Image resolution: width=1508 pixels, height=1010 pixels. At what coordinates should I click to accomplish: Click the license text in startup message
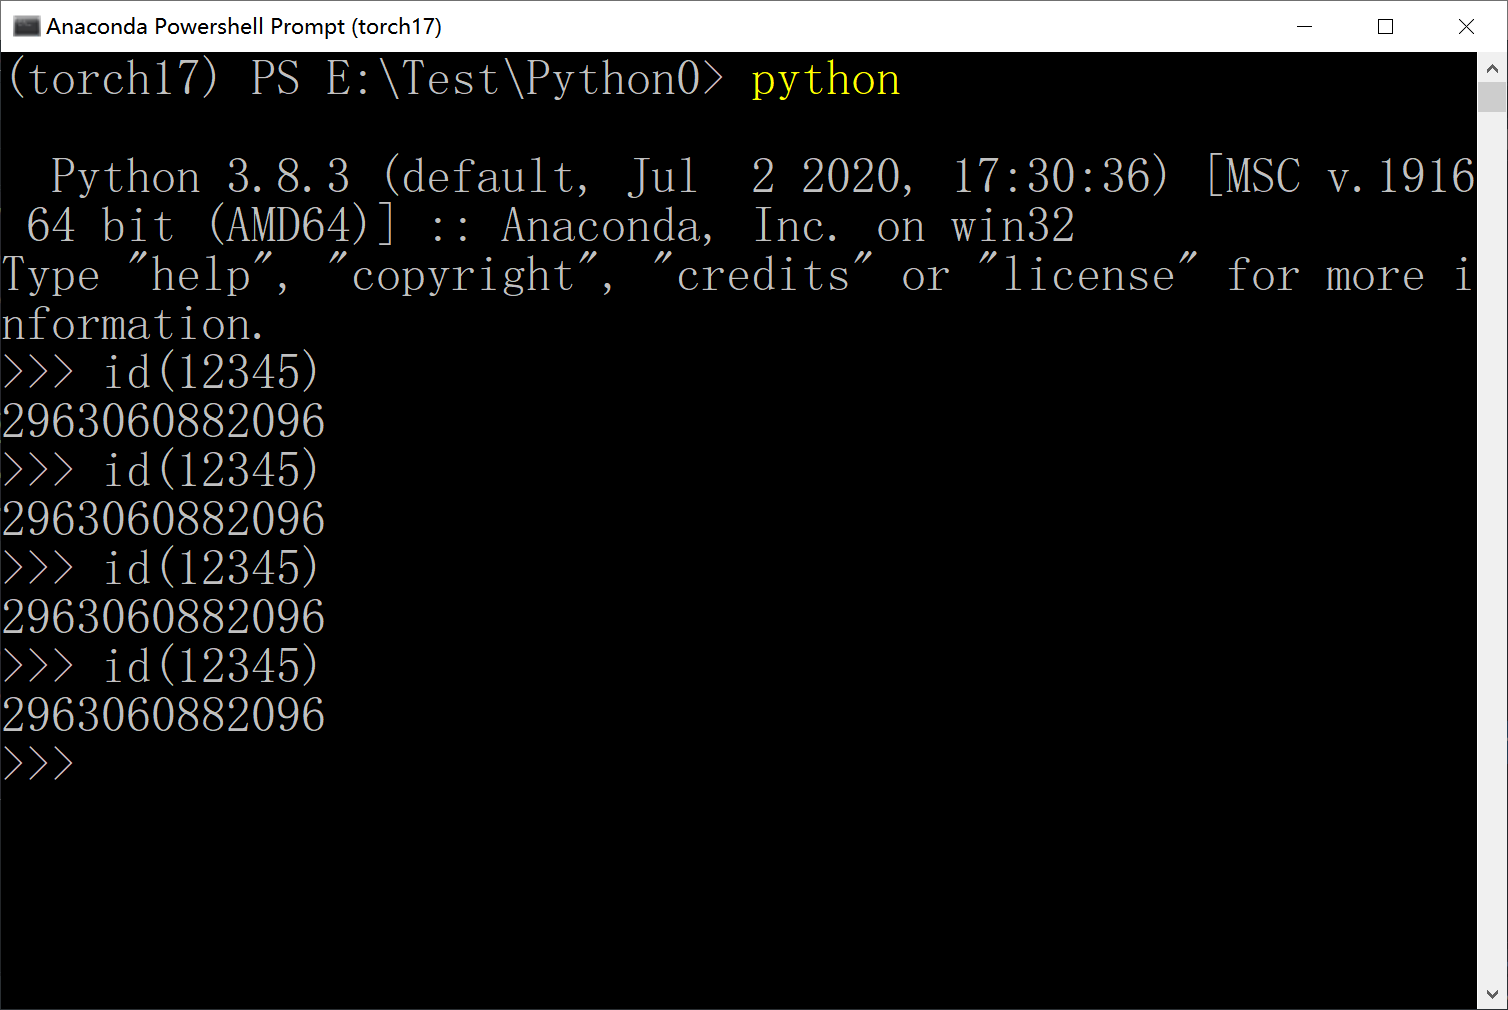coord(1092,274)
